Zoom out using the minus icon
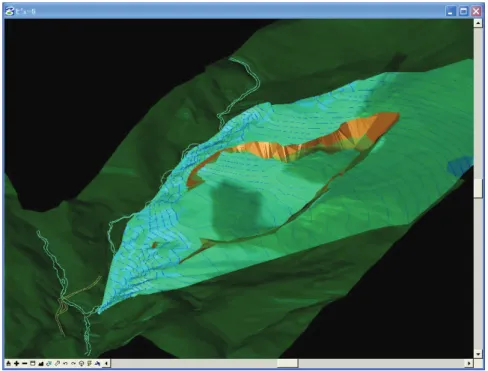The height and width of the screenshot is (371, 488). click(x=25, y=363)
